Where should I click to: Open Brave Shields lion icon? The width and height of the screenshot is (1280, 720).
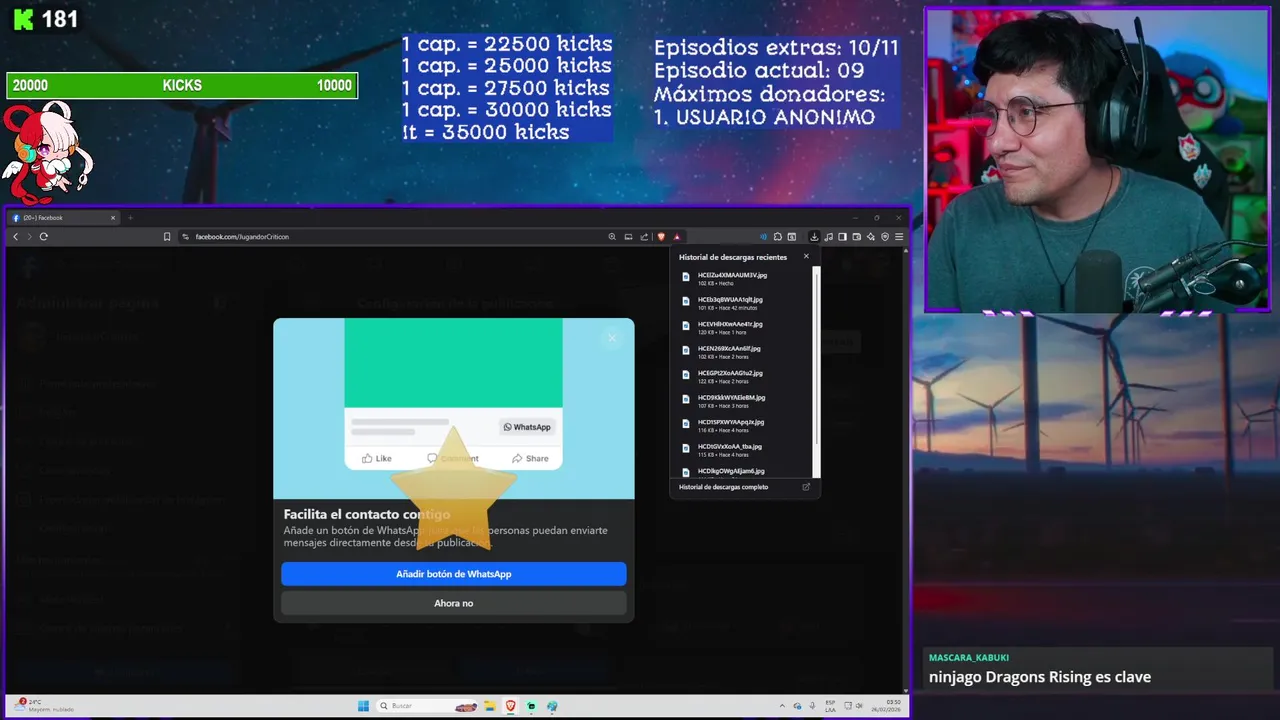[x=661, y=237]
